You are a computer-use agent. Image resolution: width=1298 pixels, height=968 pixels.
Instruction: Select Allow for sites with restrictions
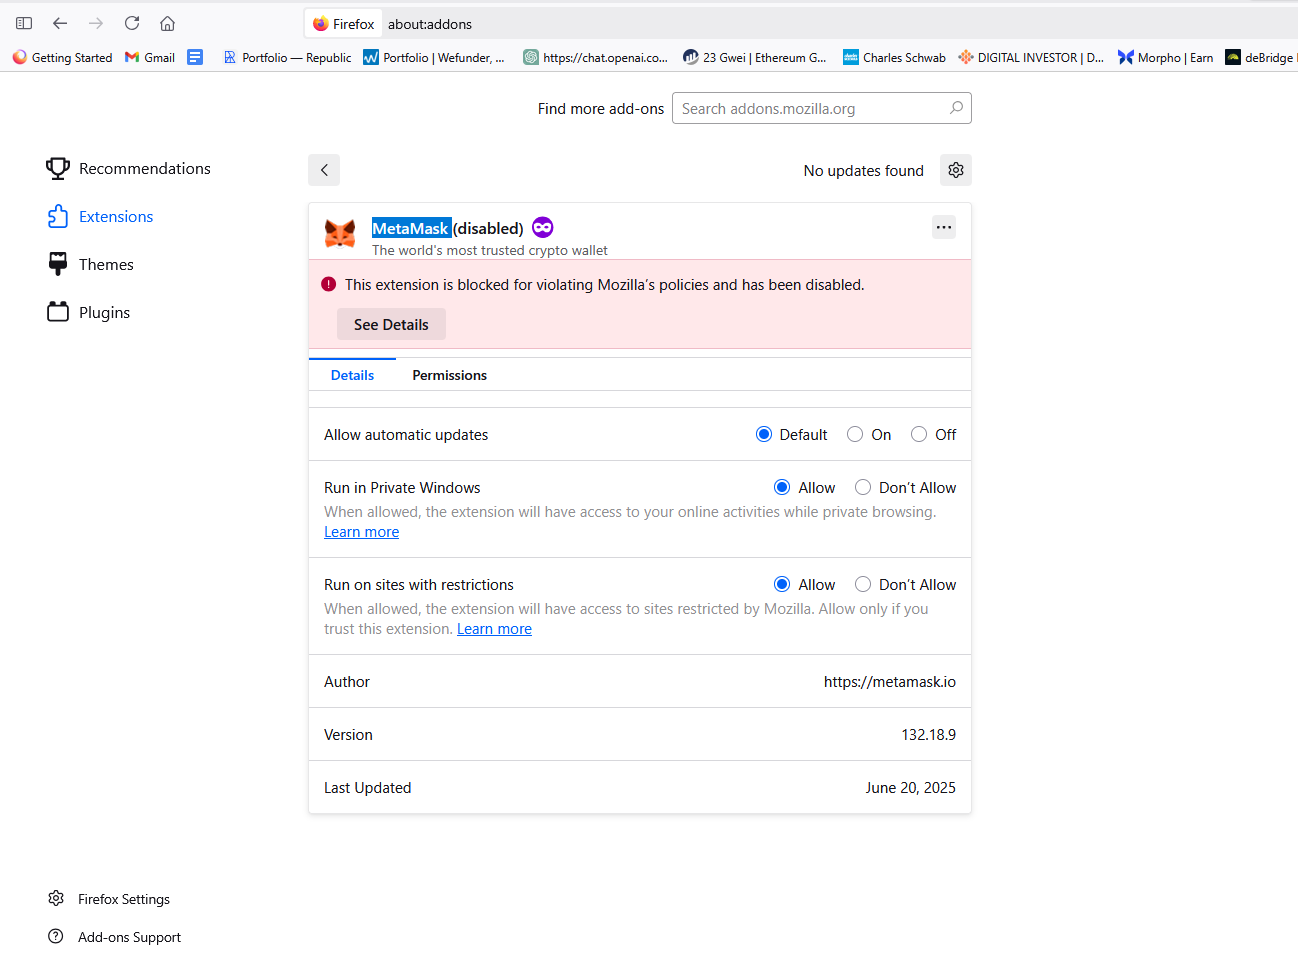(782, 584)
